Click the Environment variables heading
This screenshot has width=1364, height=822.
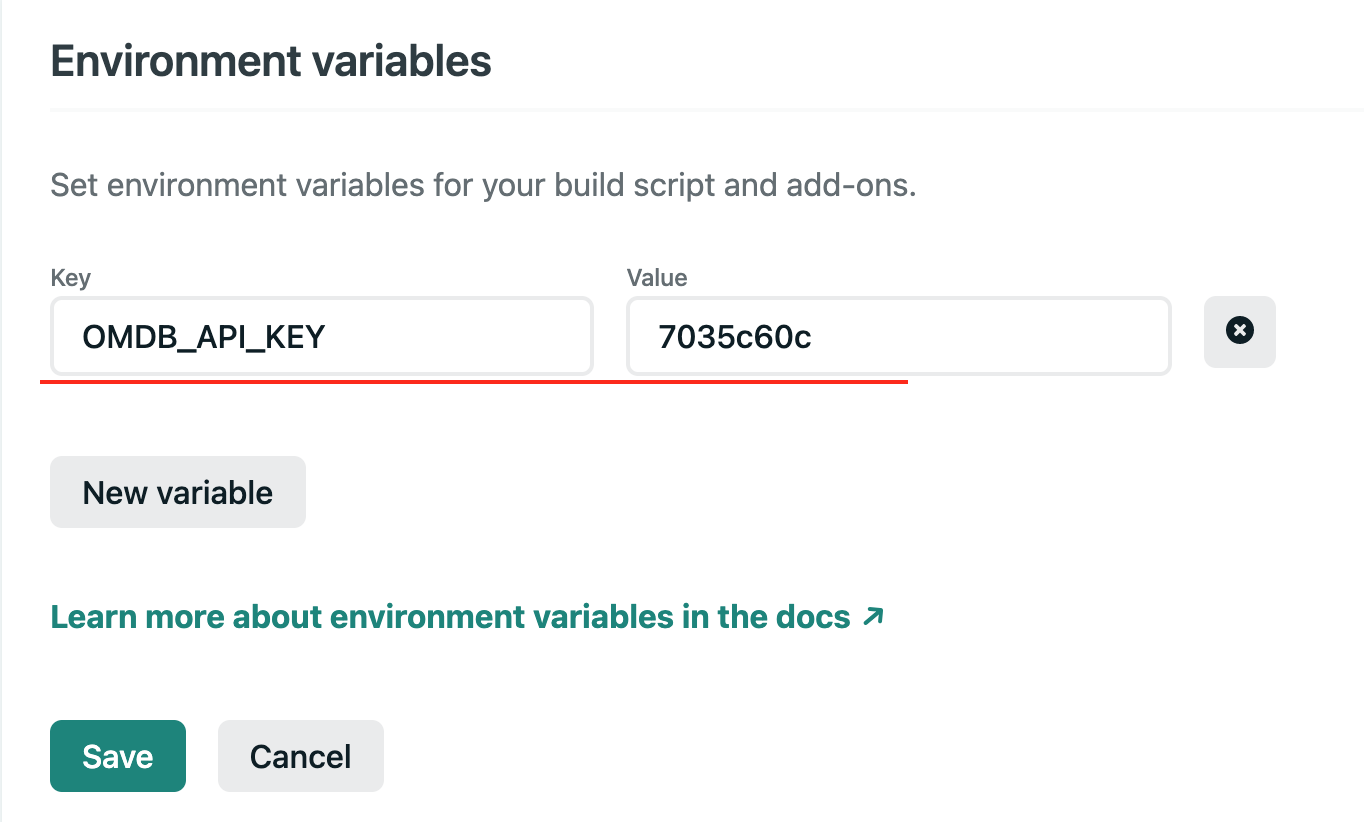tap(270, 62)
